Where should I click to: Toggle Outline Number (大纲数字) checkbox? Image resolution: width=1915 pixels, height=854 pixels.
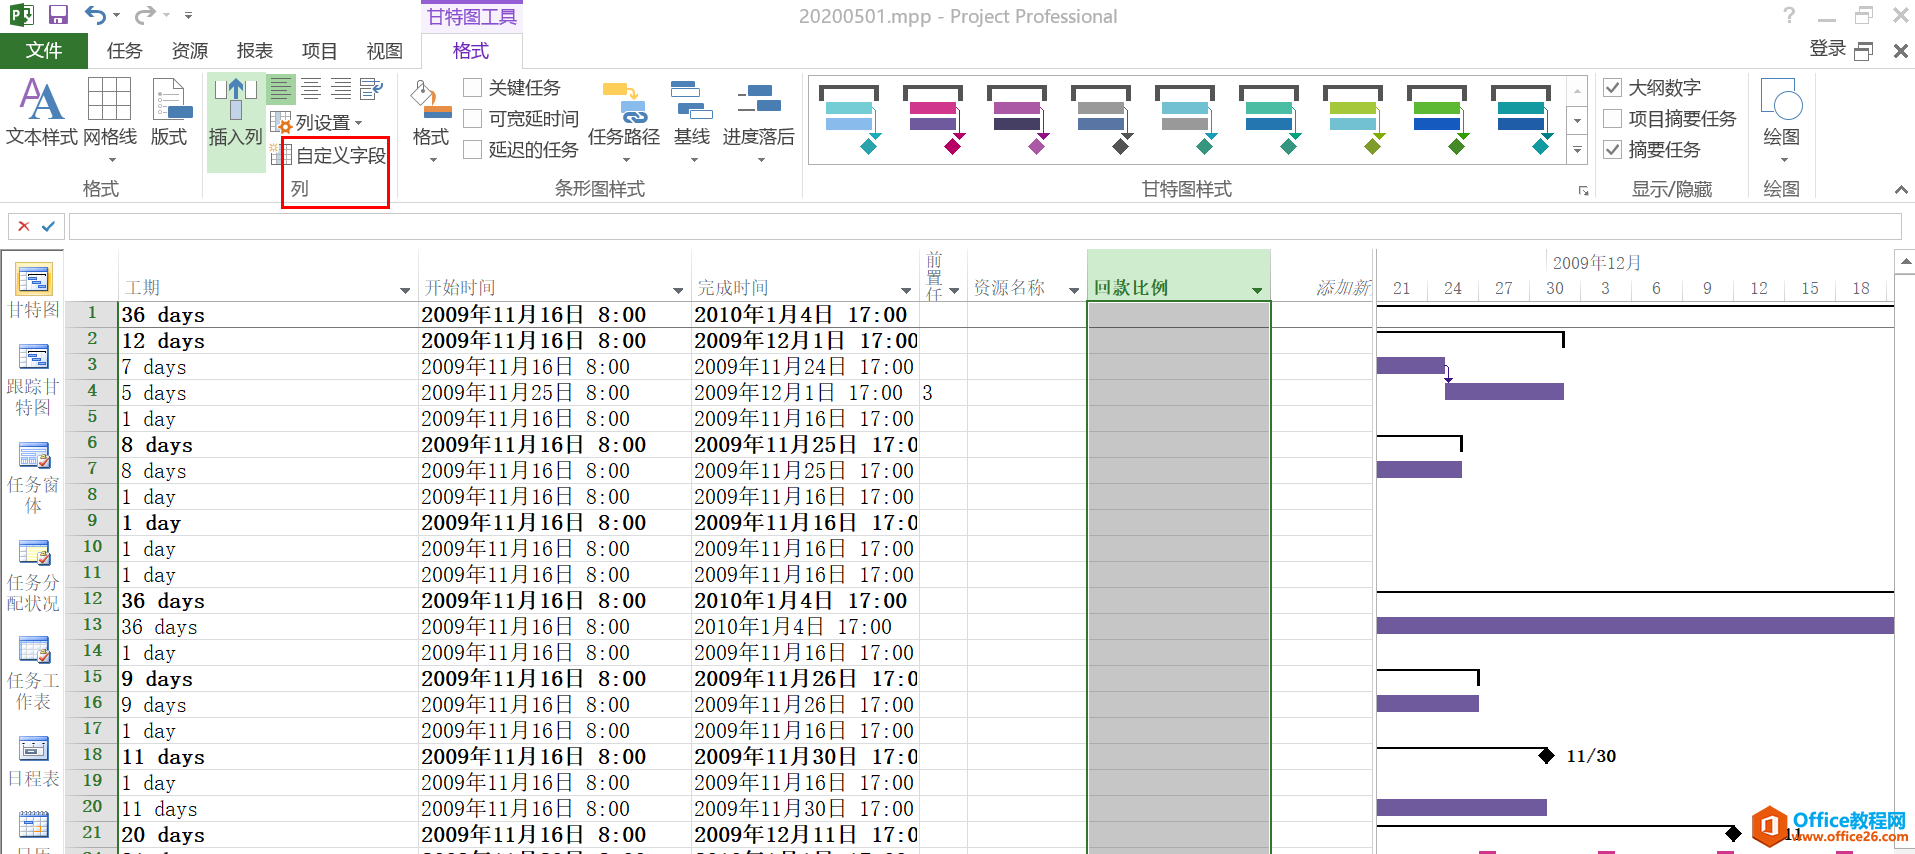point(1612,88)
